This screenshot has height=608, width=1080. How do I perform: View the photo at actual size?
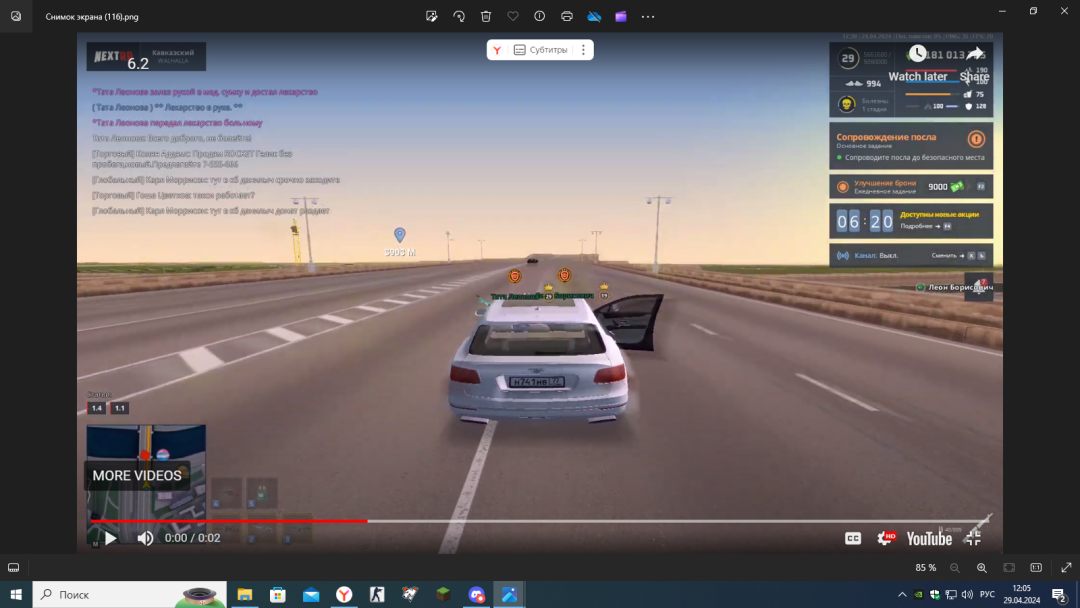pos(1036,568)
